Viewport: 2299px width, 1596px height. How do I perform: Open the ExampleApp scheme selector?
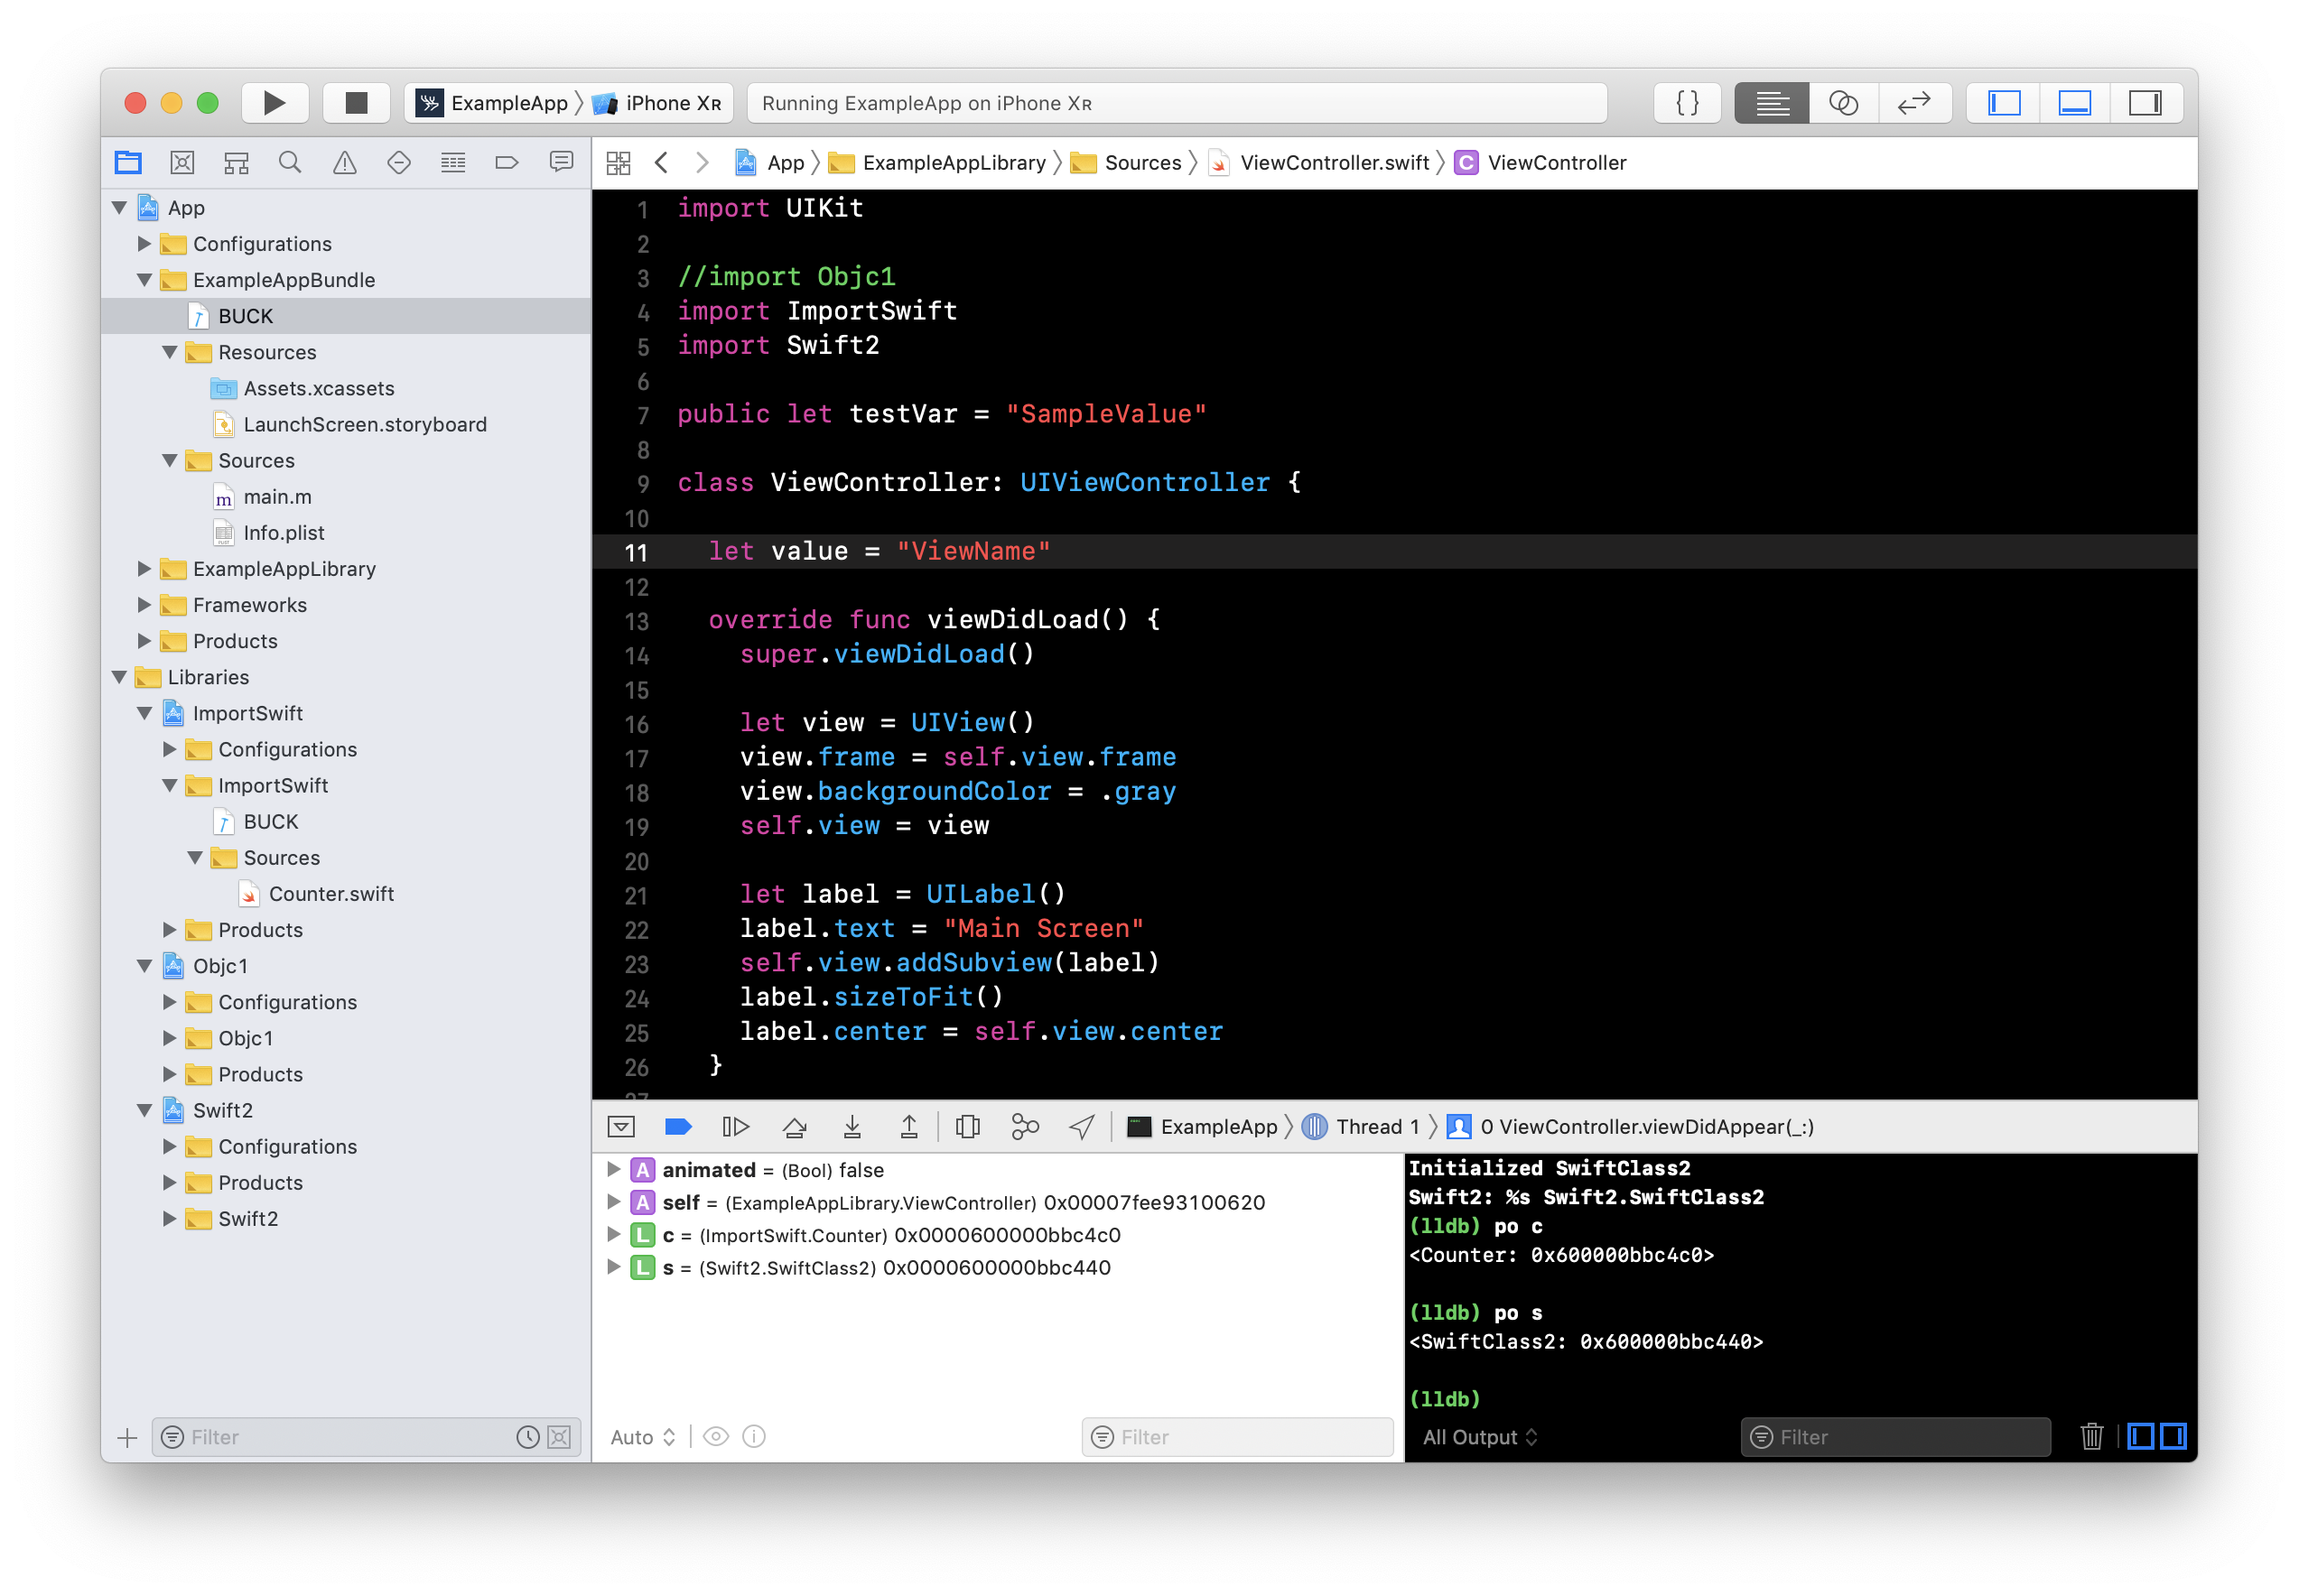point(496,103)
